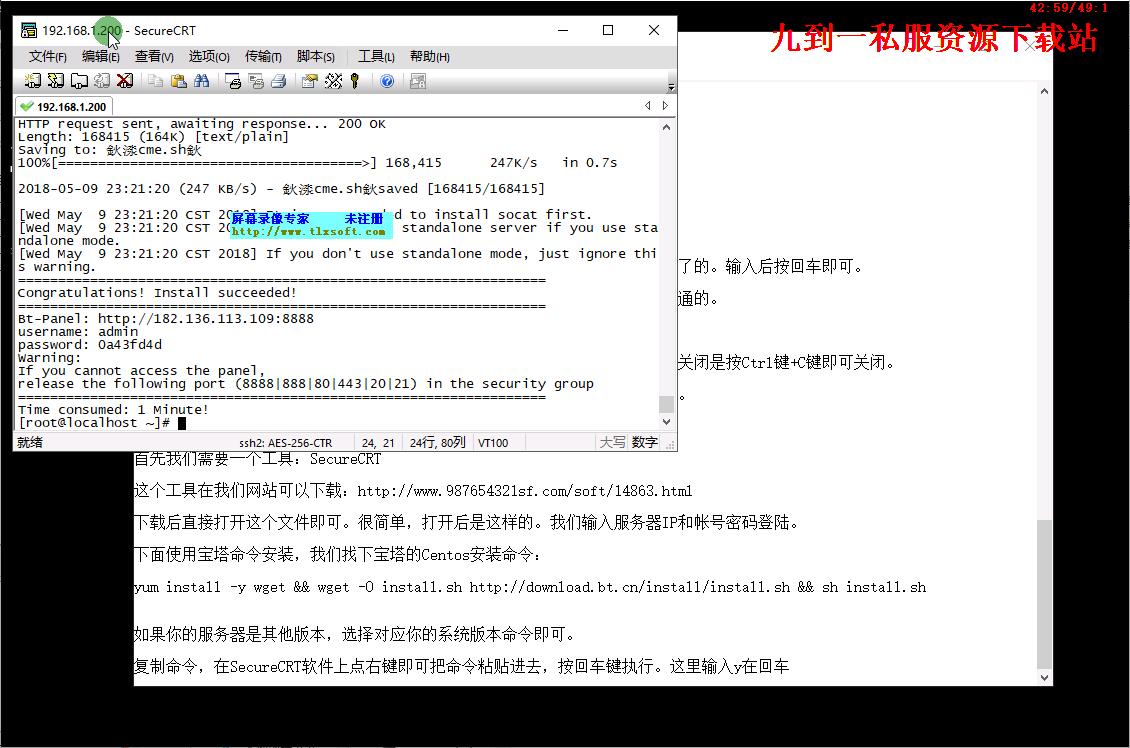
Task: Open Quick Connect from the toolbar
Action: 56,81
